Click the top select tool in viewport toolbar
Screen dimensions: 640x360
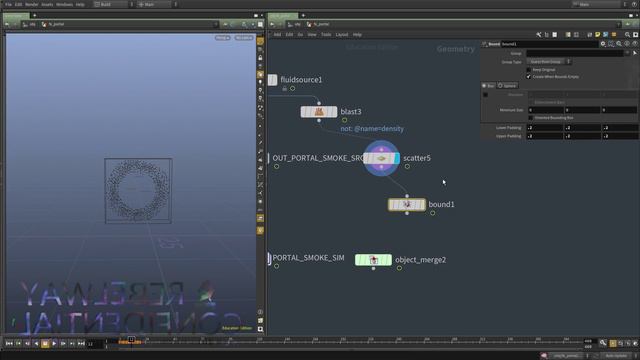(260, 42)
